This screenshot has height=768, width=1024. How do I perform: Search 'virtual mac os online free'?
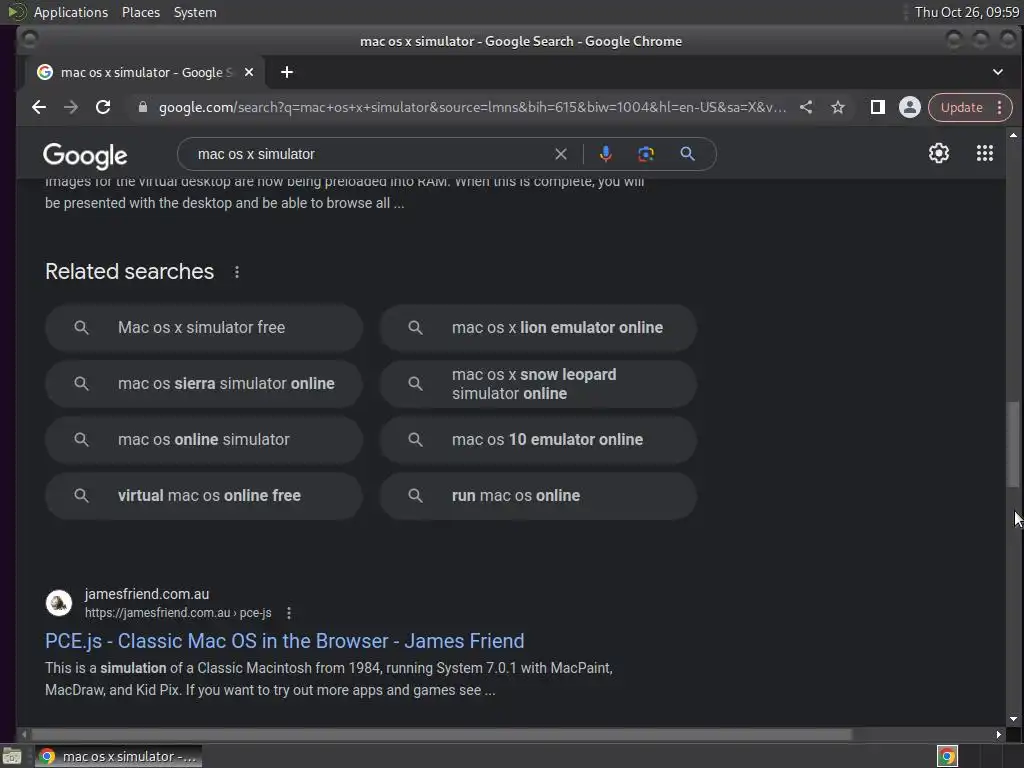coord(204,496)
